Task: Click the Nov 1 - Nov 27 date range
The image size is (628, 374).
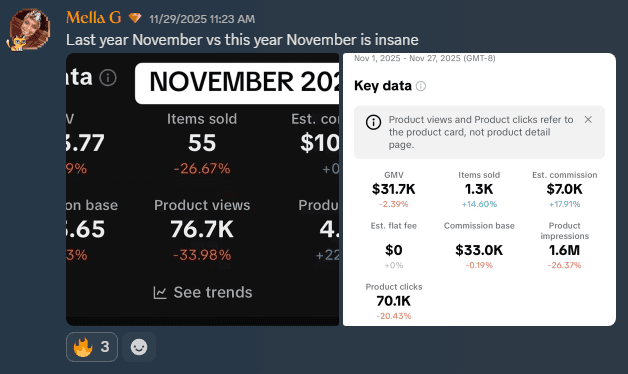Action: [425, 58]
